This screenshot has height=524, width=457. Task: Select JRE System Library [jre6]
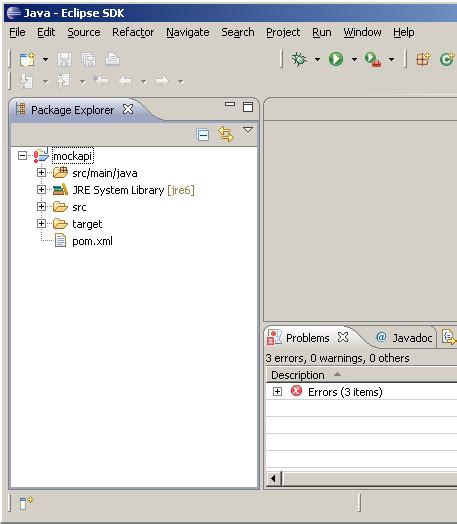[133, 190]
